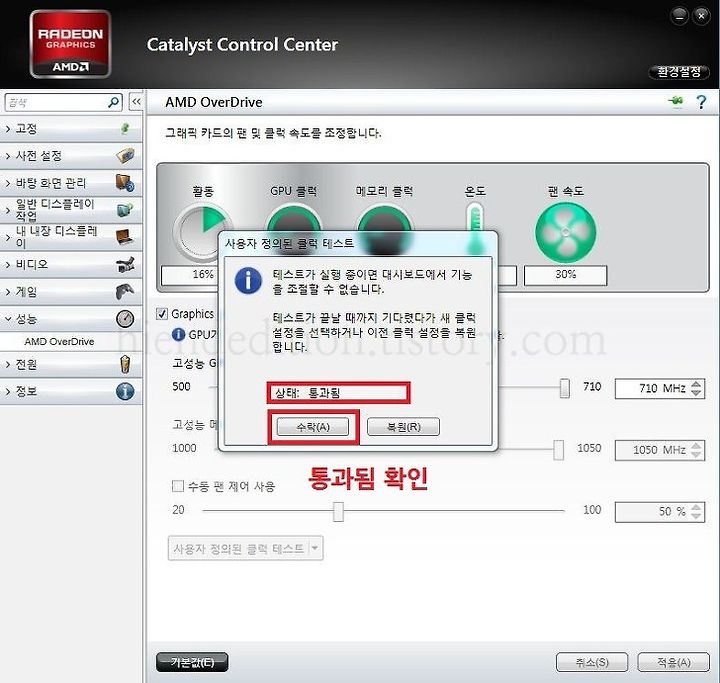
Task: Click the memory clock slider handle at 1050
Action: click(x=558, y=450)
